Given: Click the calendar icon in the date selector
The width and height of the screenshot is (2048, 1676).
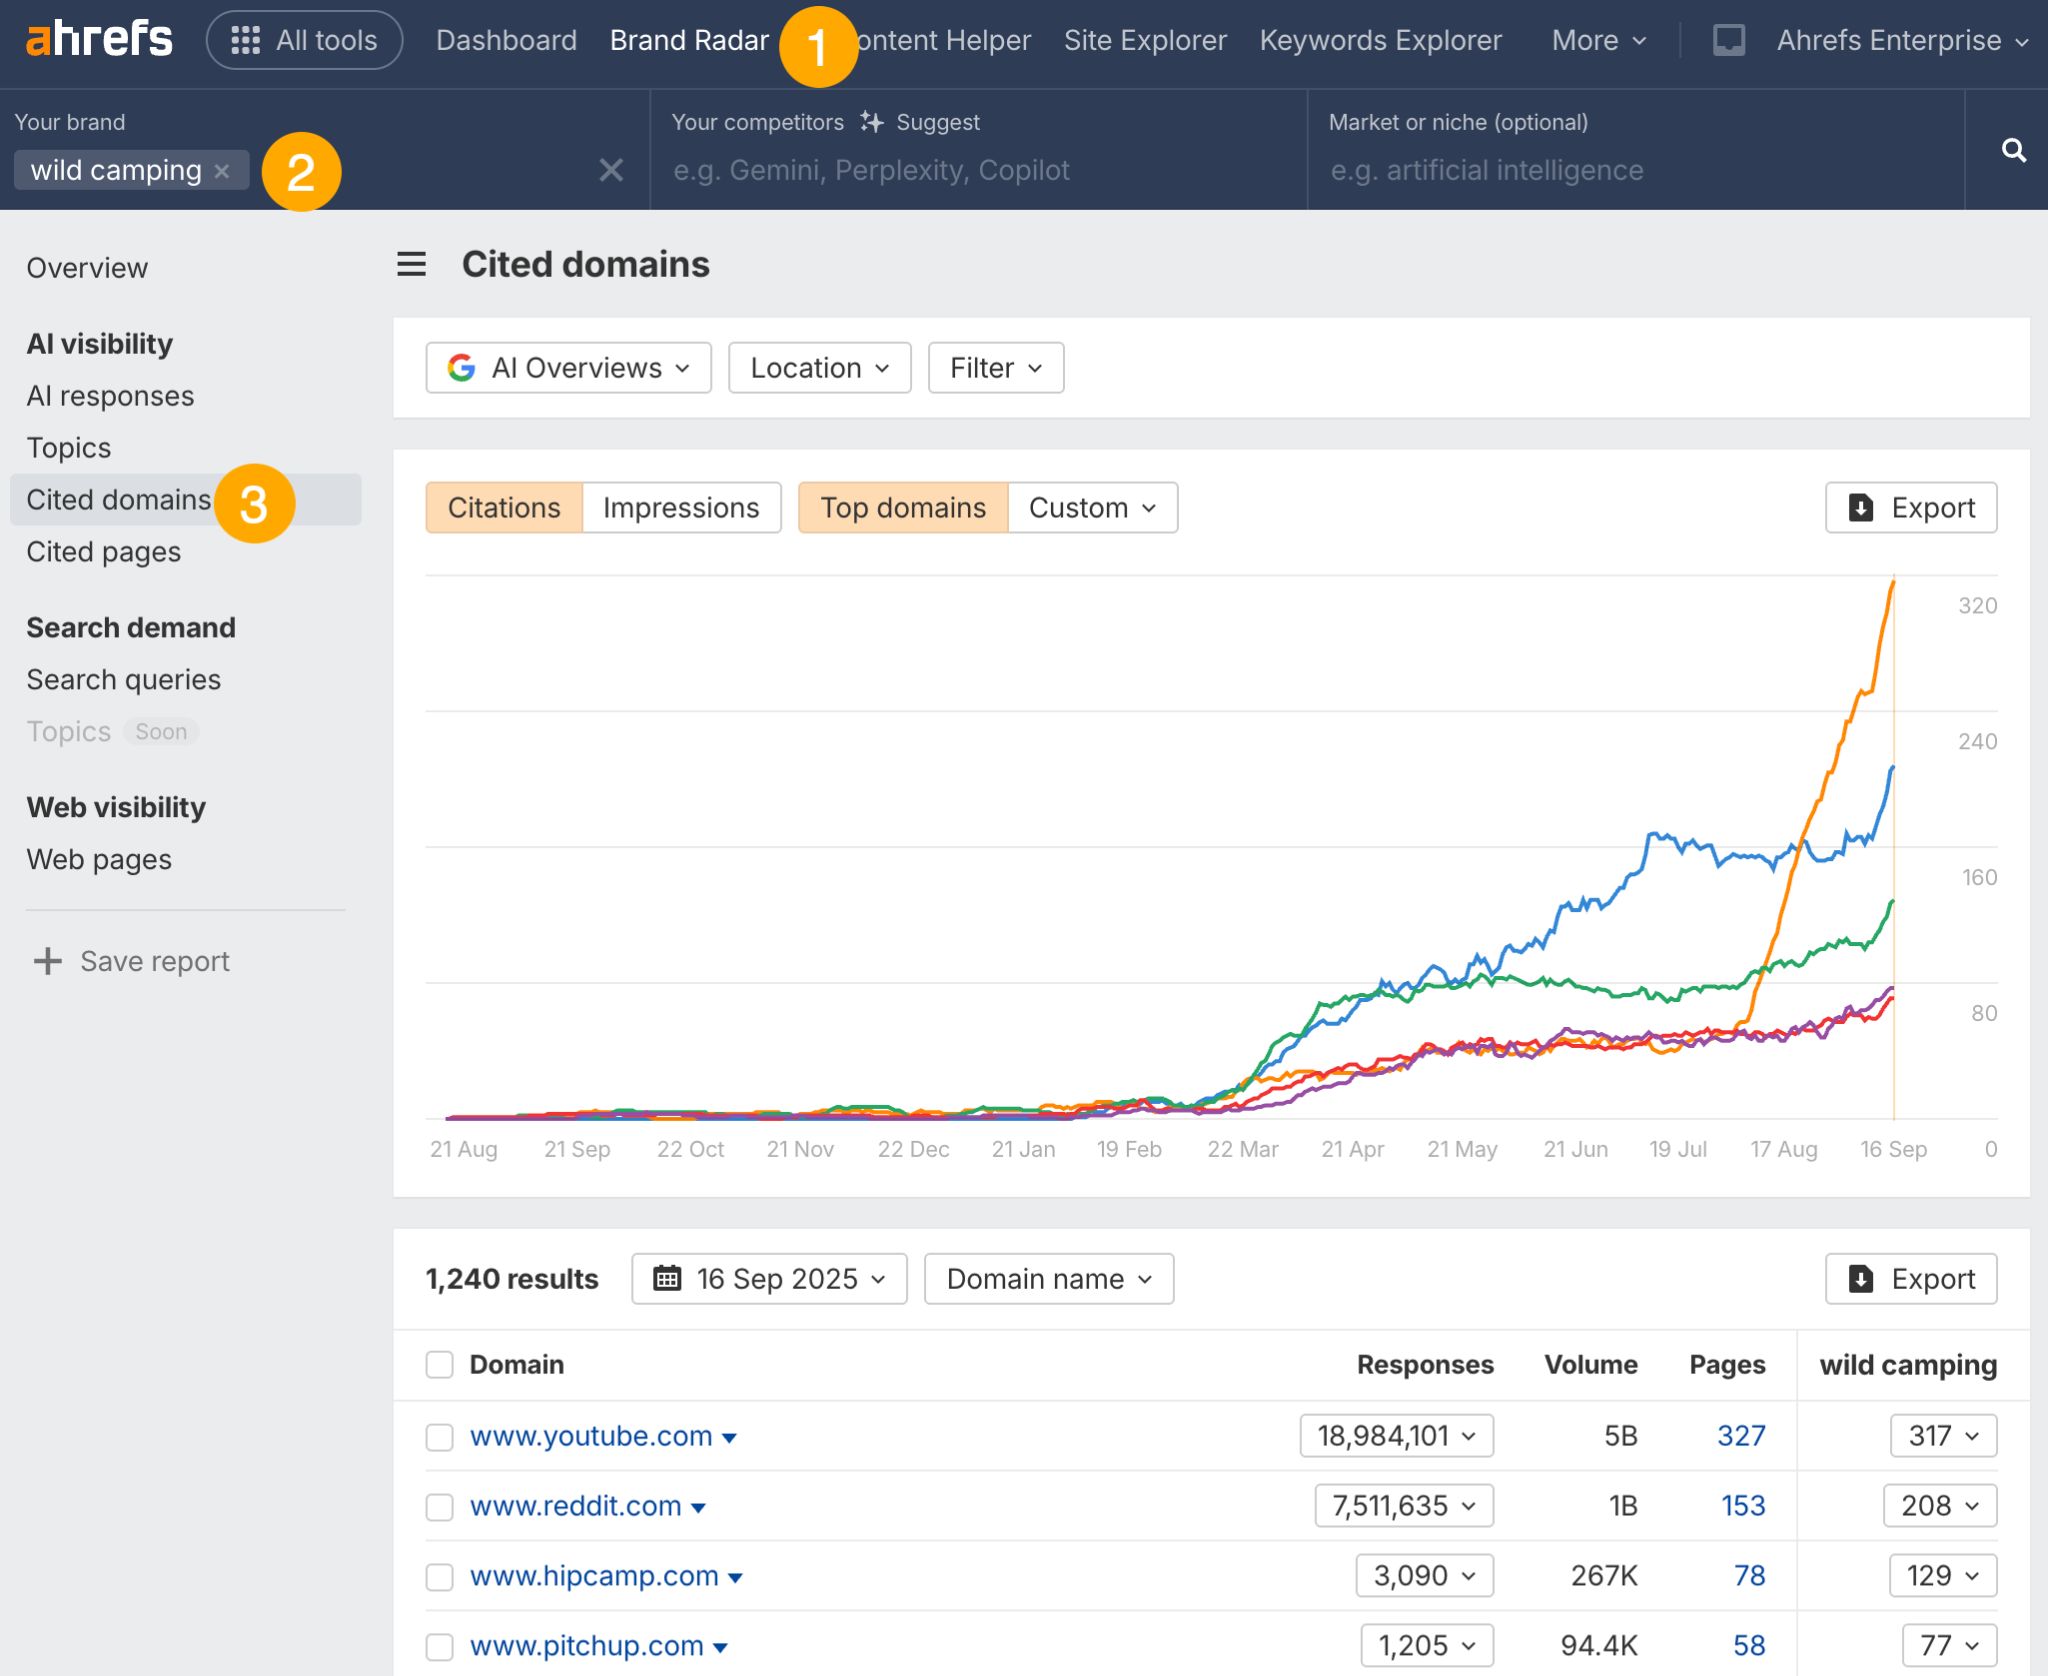Looking at the screenshot, I should click(x=668, y=1278).
